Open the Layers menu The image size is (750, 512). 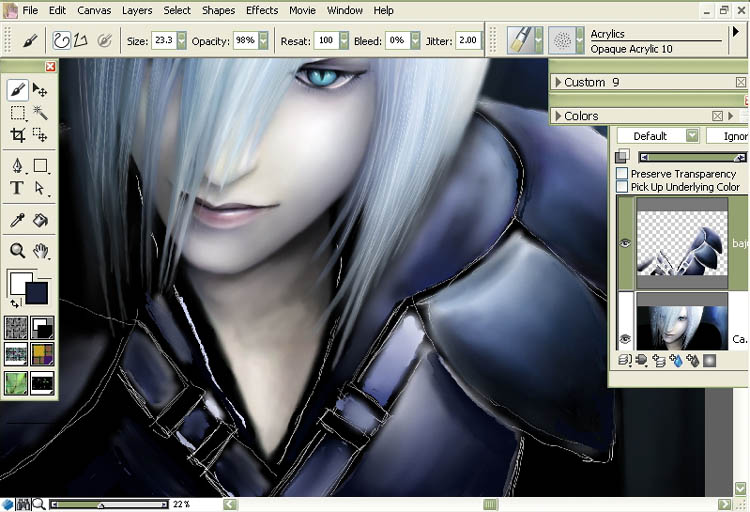click(137, 10)
